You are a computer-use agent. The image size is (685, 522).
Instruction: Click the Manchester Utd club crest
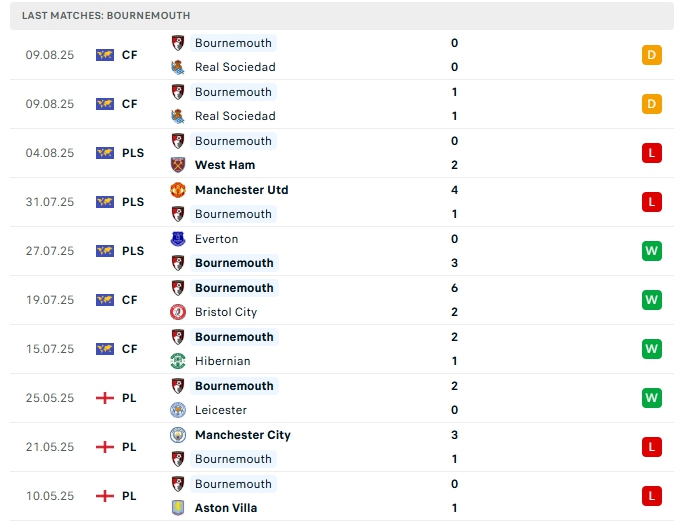click(178, 190)
